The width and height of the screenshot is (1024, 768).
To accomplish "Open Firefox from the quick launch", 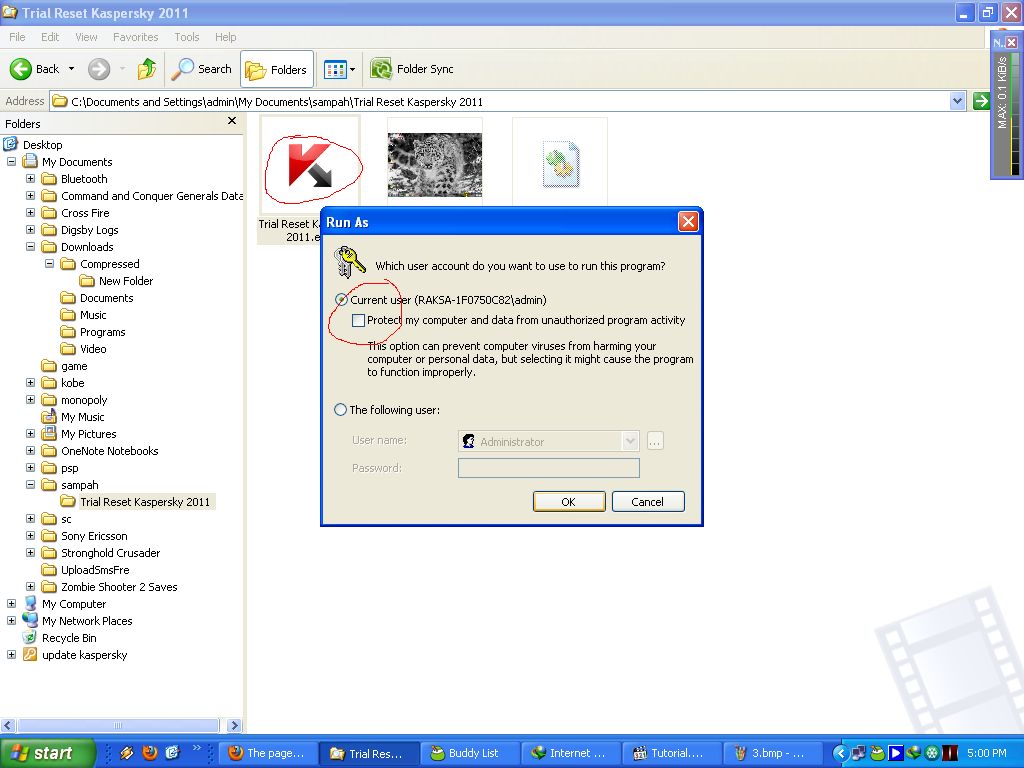I will [150, 752].
